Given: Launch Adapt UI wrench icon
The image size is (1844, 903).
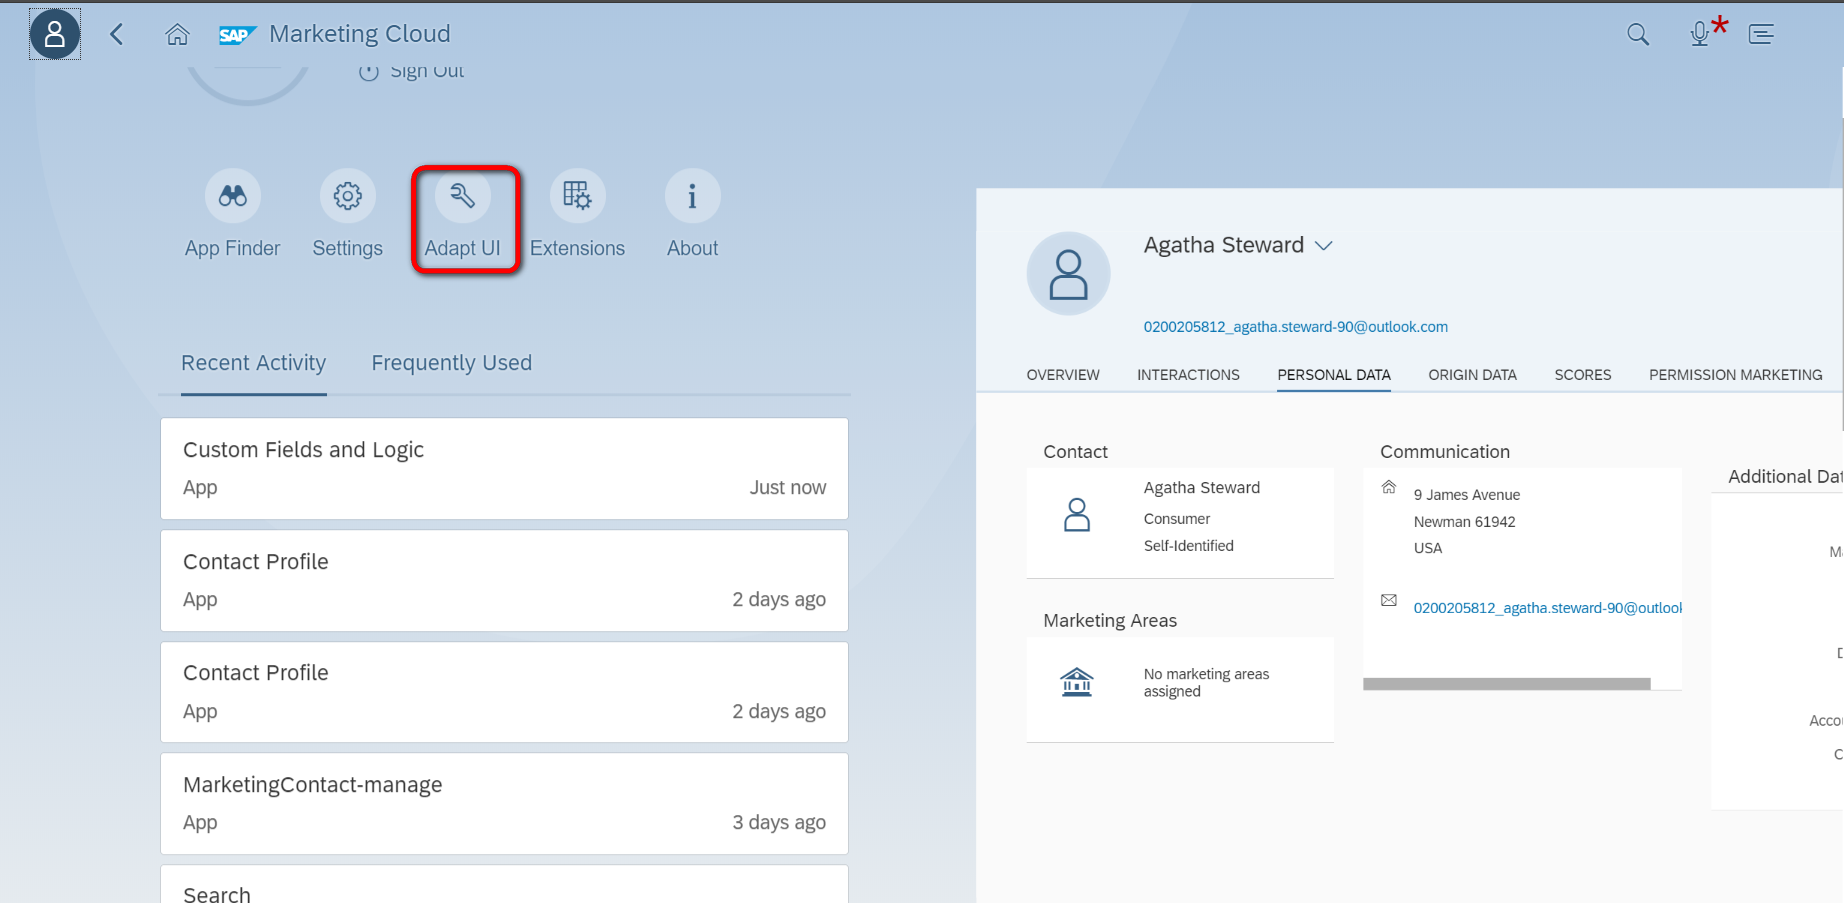Looking at the screenshot, I should (x=463, y=196).
